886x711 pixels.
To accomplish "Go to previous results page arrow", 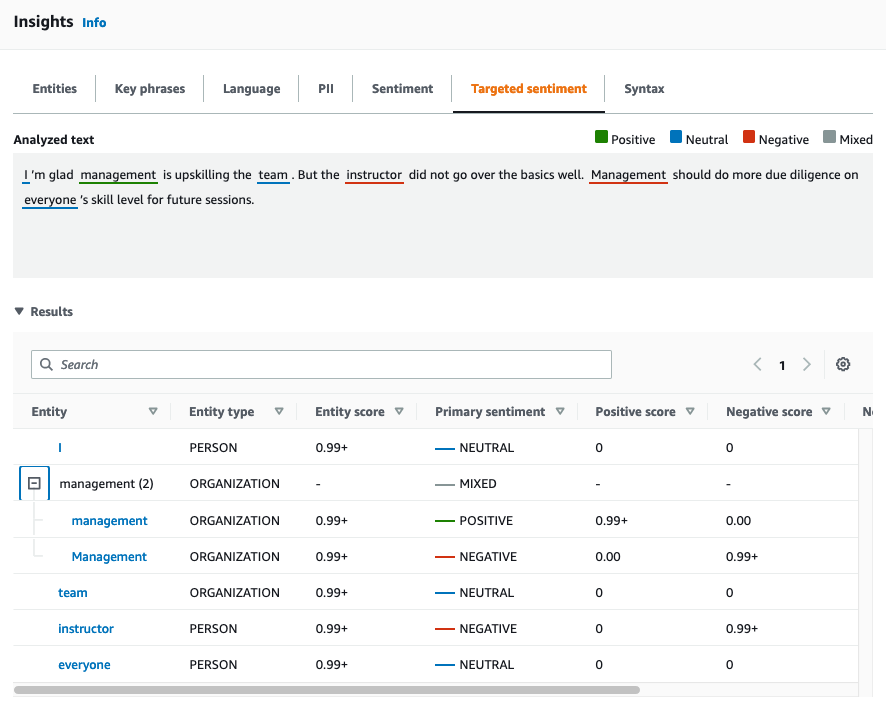I will (x=758, y=365).
